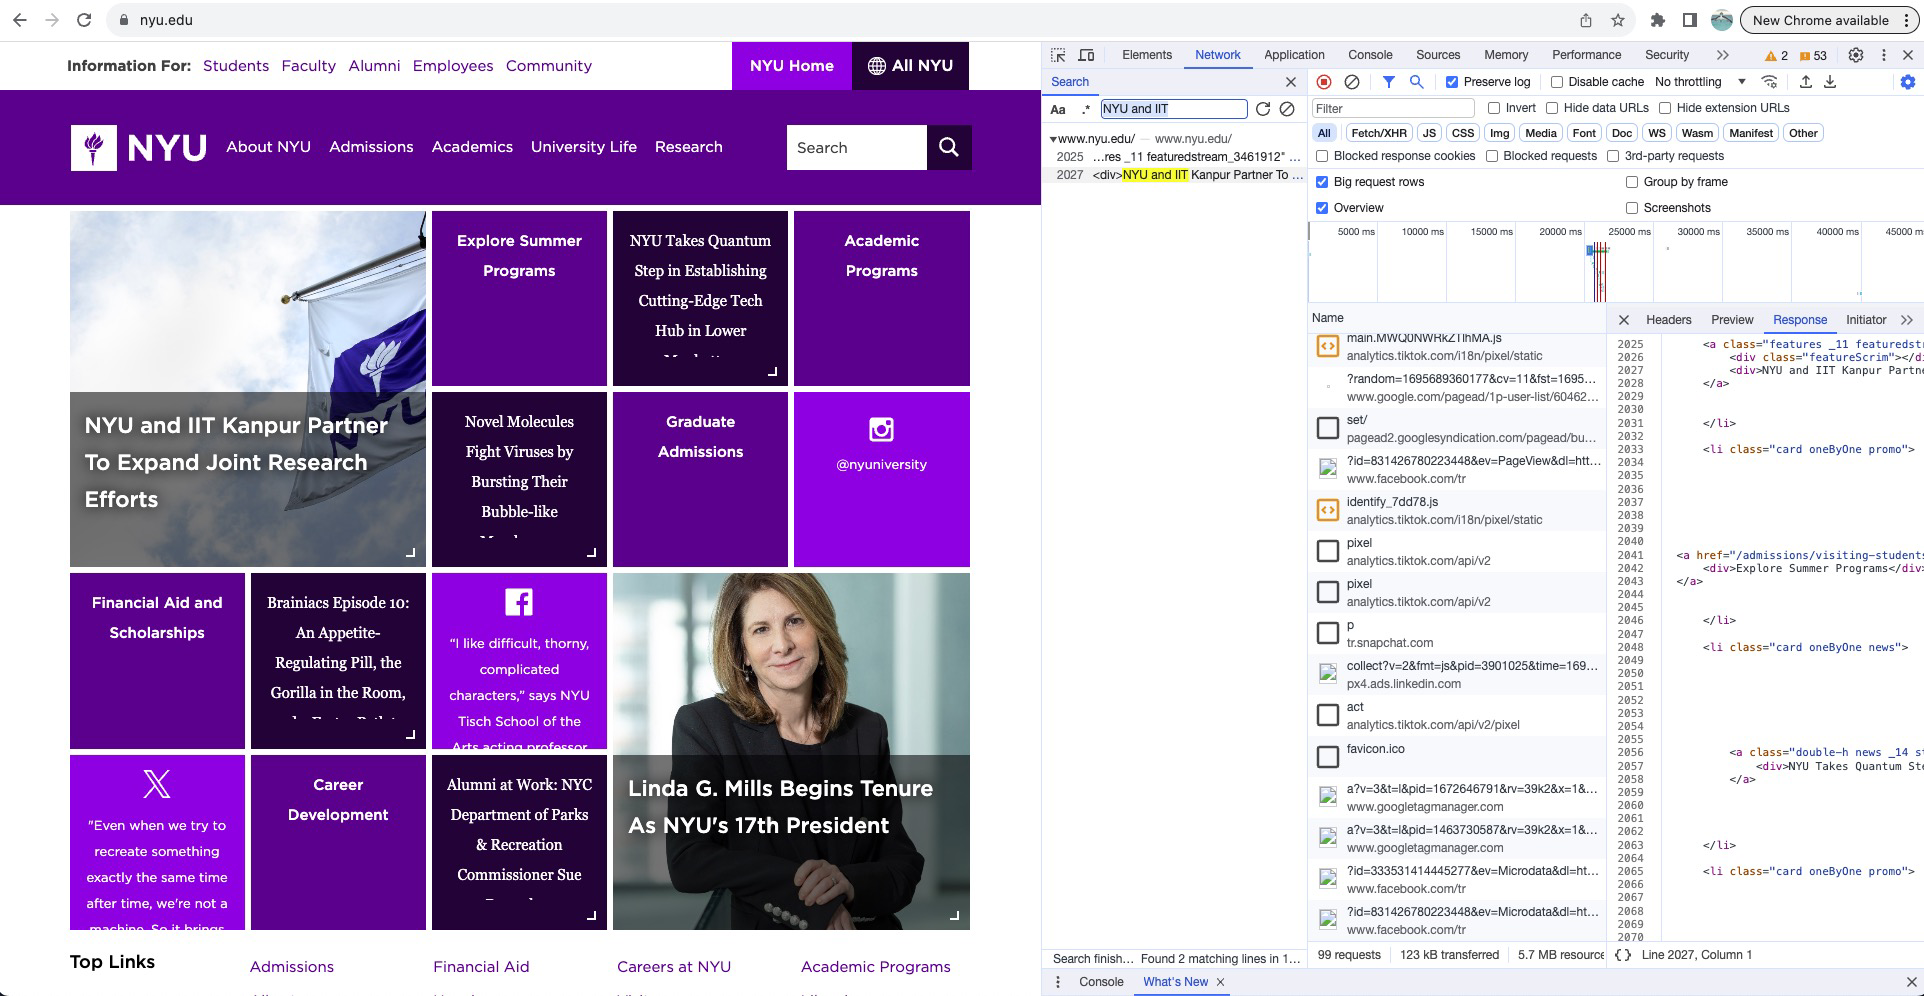Clear the network log
The height and width of the screenshot is (996, 1924).
(x=1352, y=82)
